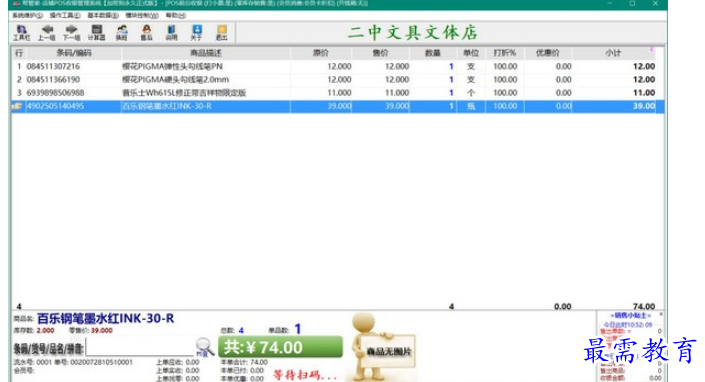Open the 基本数据(B) menu
Screen dimensions: 705x382
coord(103,15)
